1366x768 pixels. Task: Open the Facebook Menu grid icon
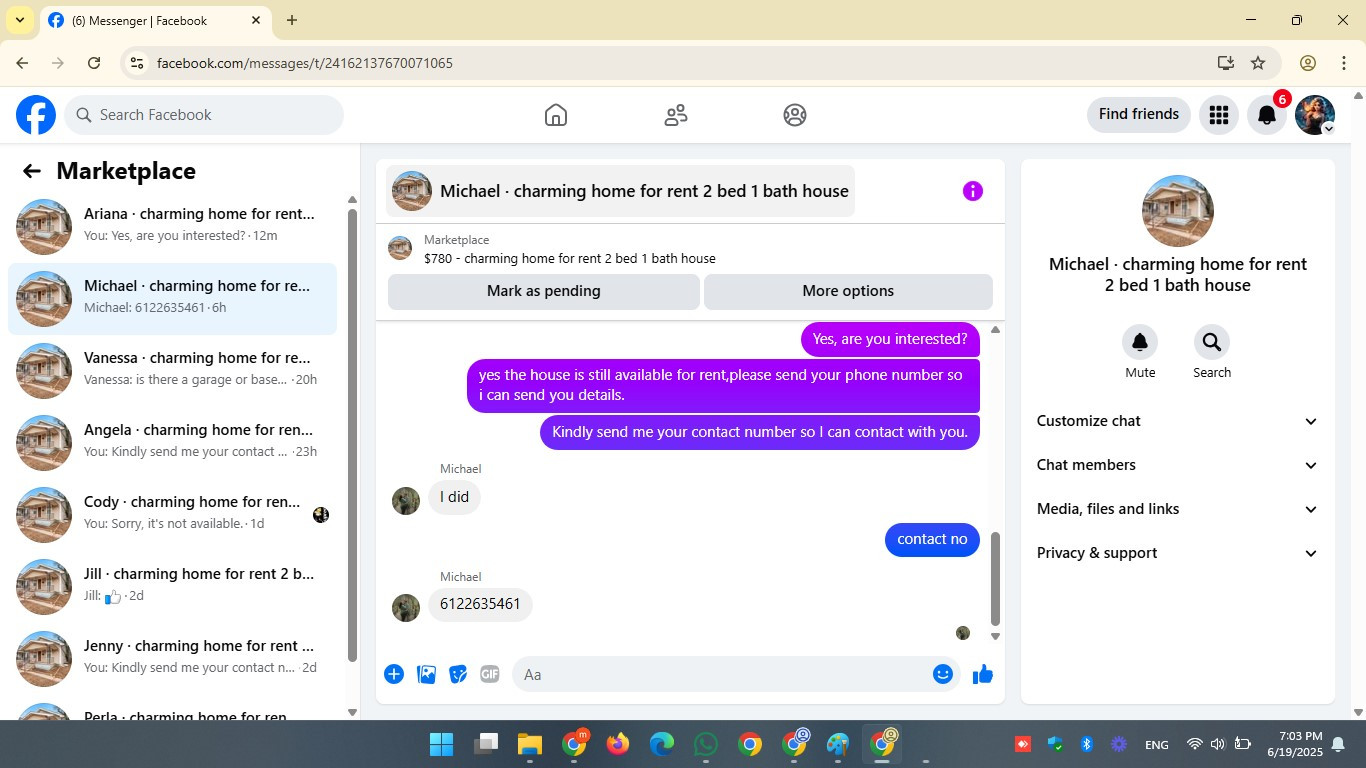(x=1218, y=115)
